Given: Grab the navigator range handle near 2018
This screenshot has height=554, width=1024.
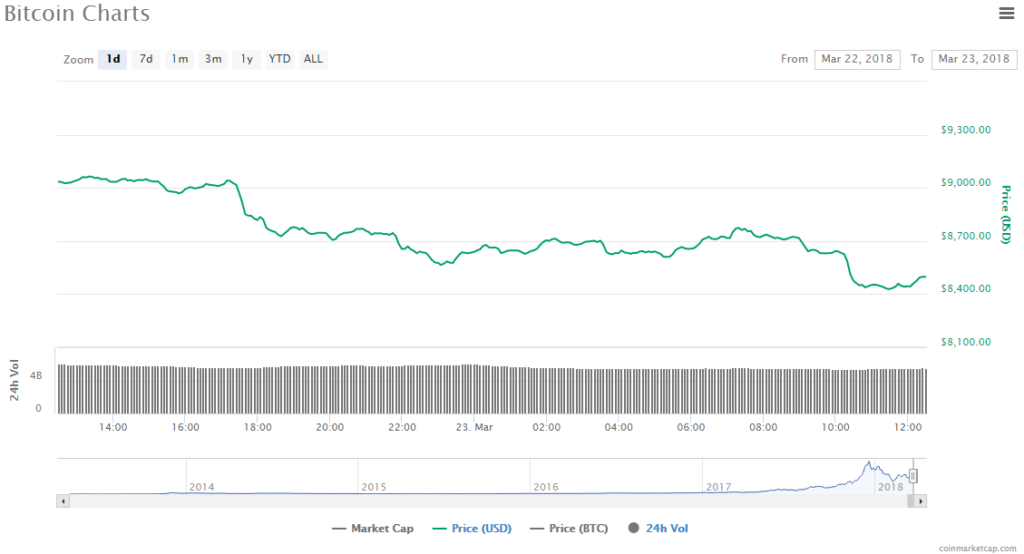Looking at the screenshot, I should point(912,476).
